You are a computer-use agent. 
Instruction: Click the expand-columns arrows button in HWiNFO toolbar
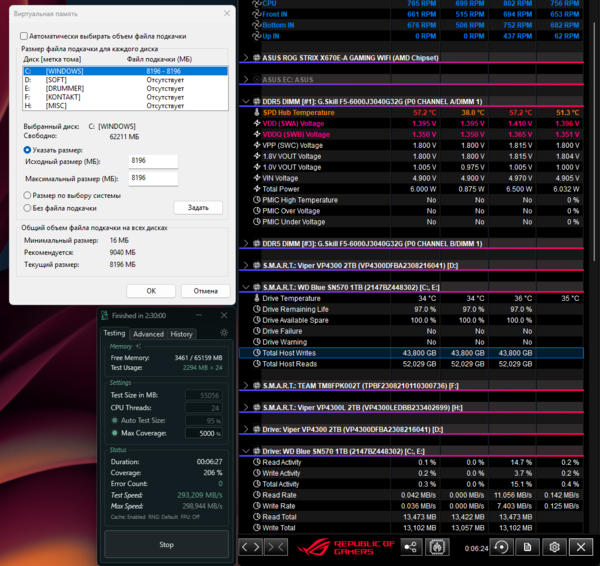tap(251, 547)
